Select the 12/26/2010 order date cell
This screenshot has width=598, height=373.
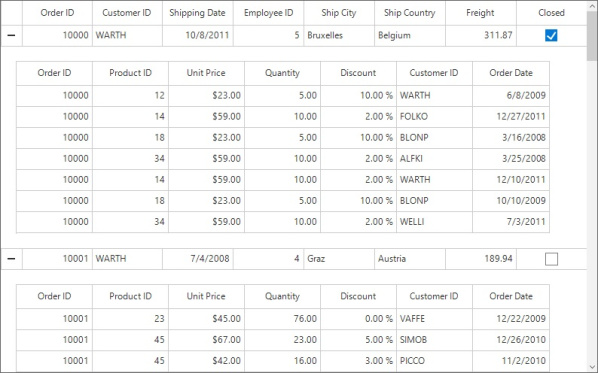pos(511,340)
